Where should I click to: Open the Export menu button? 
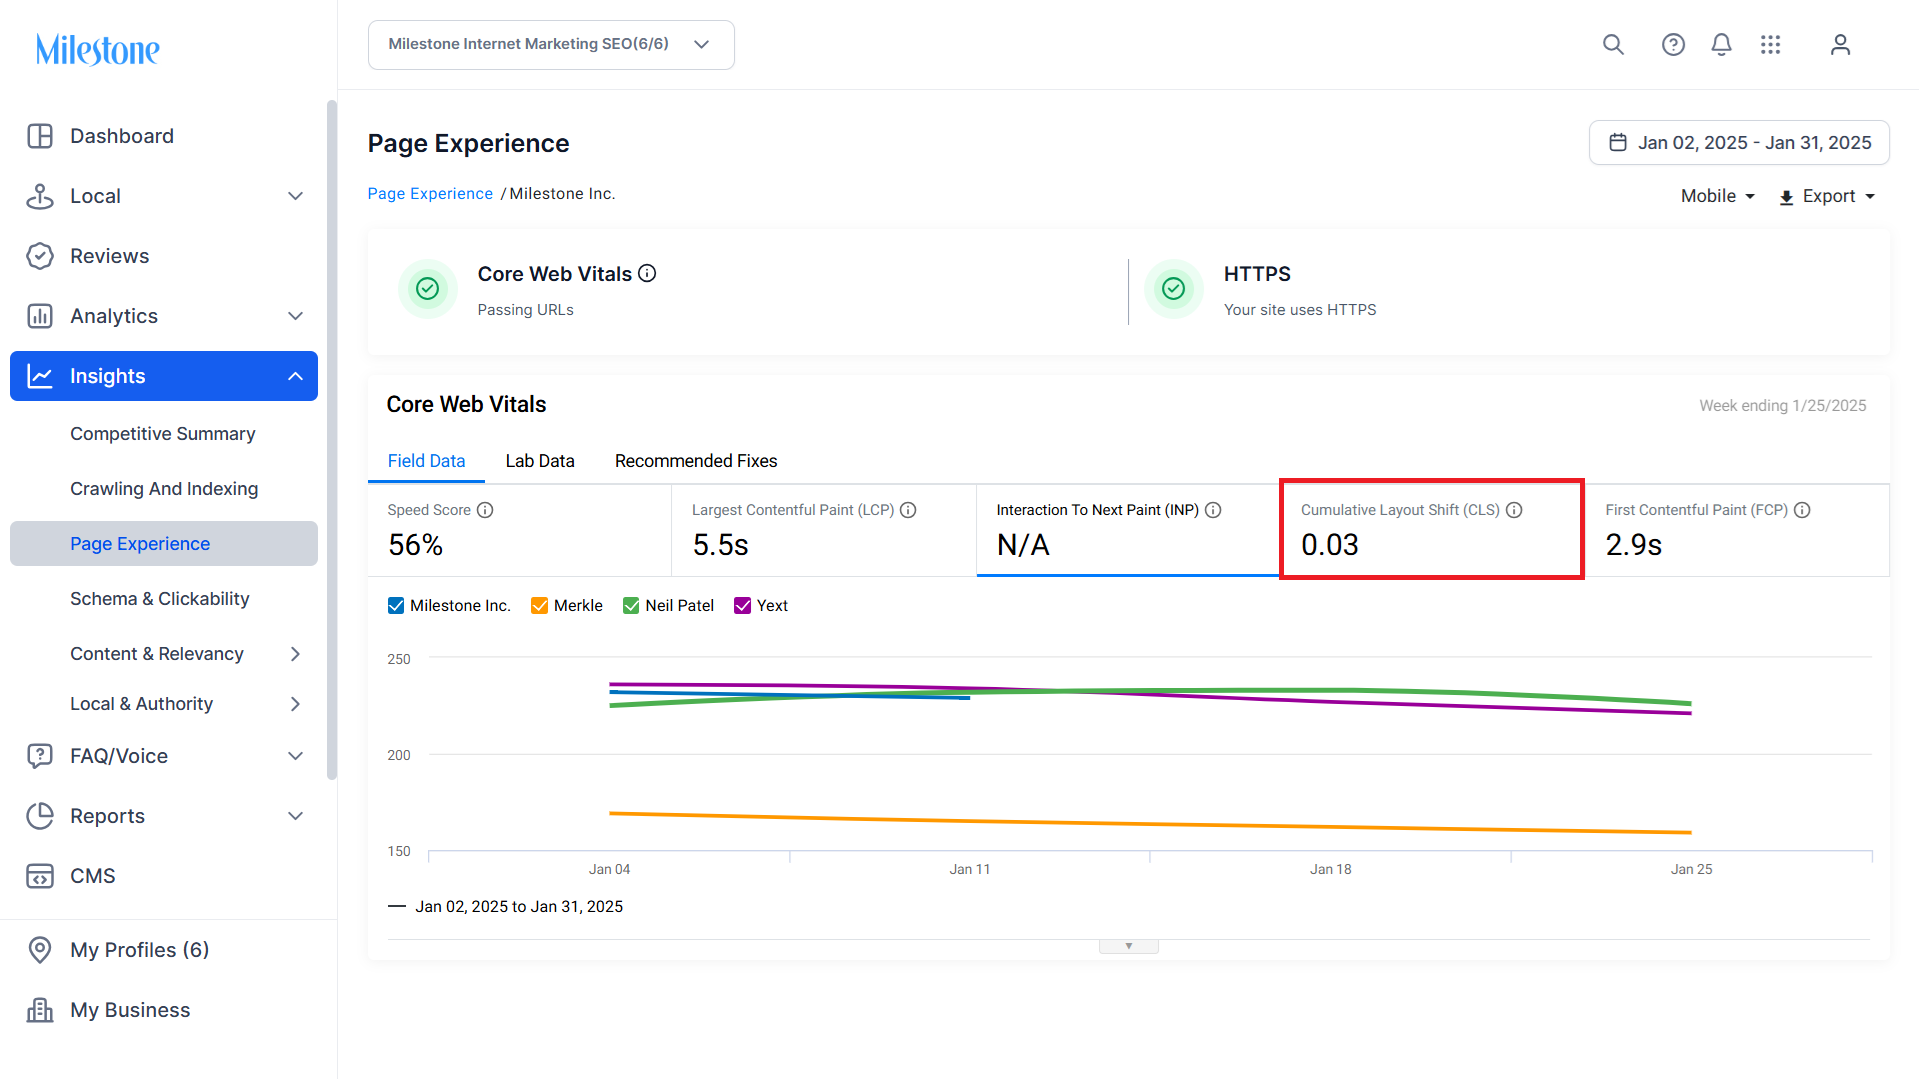coord(1827,196)
